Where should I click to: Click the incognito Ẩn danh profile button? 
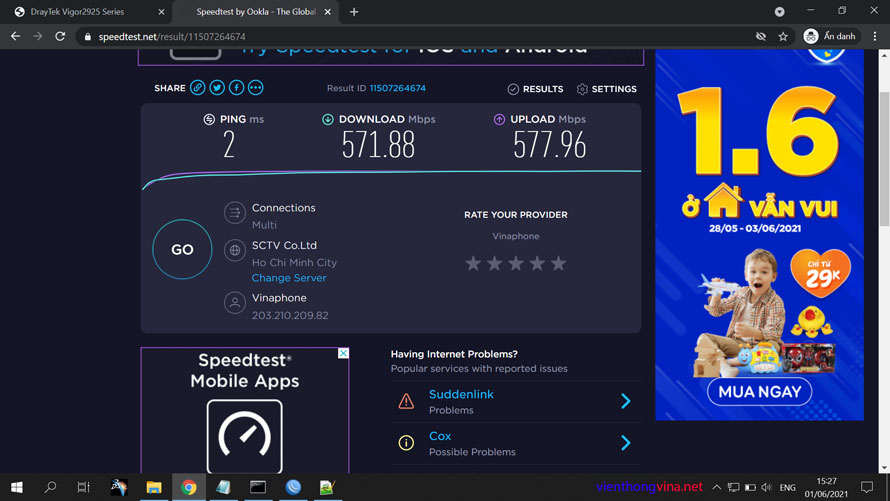coord(830,36)
